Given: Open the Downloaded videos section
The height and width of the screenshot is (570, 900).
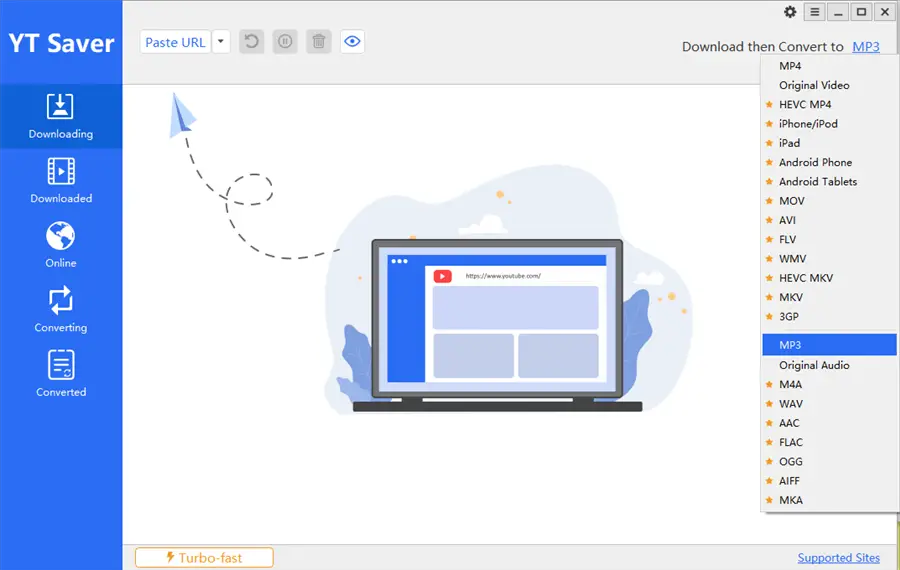Looking at the screenshot, I should (x=61, y=181).
